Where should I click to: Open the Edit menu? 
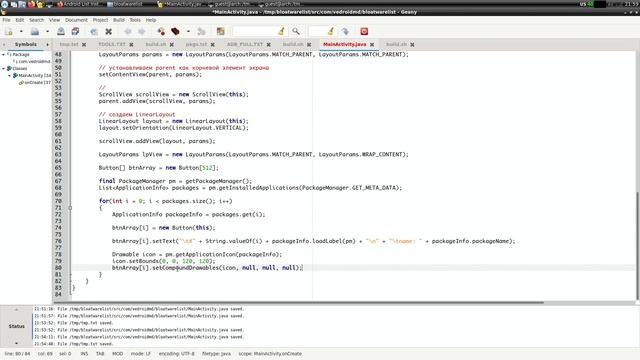click(20, 20)
